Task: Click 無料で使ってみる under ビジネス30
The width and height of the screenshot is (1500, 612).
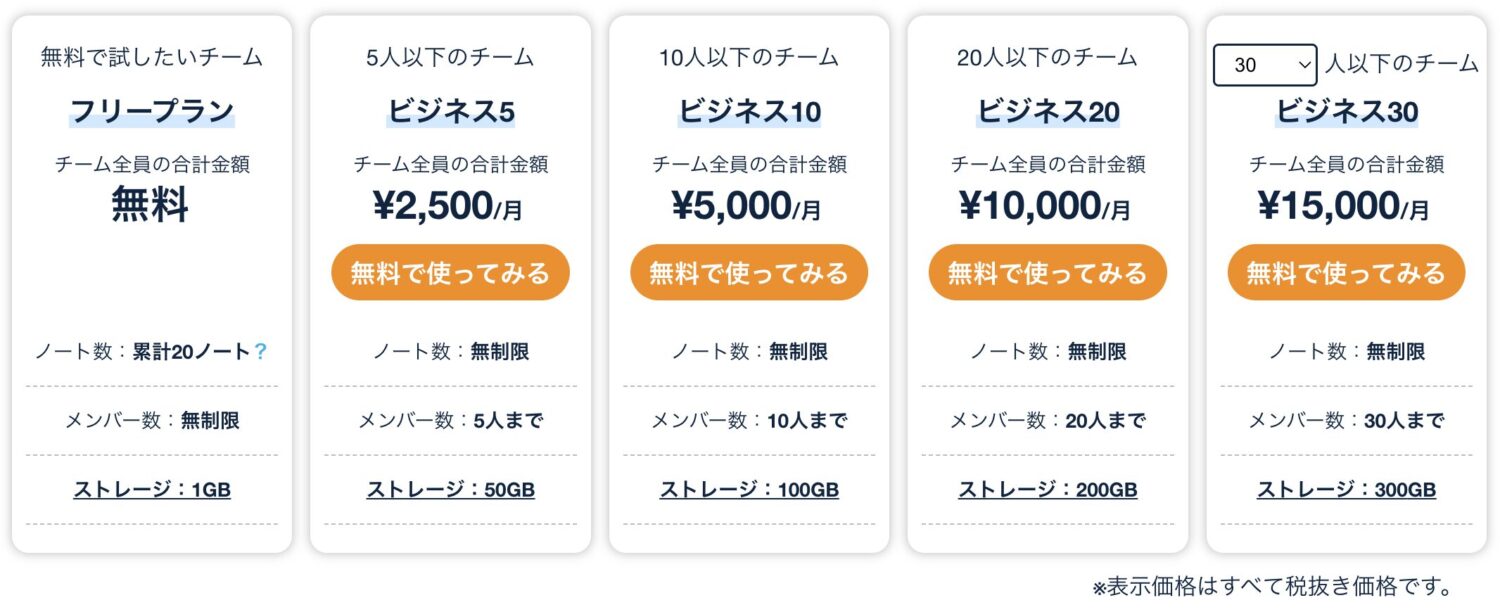Action: point(1347,271)
